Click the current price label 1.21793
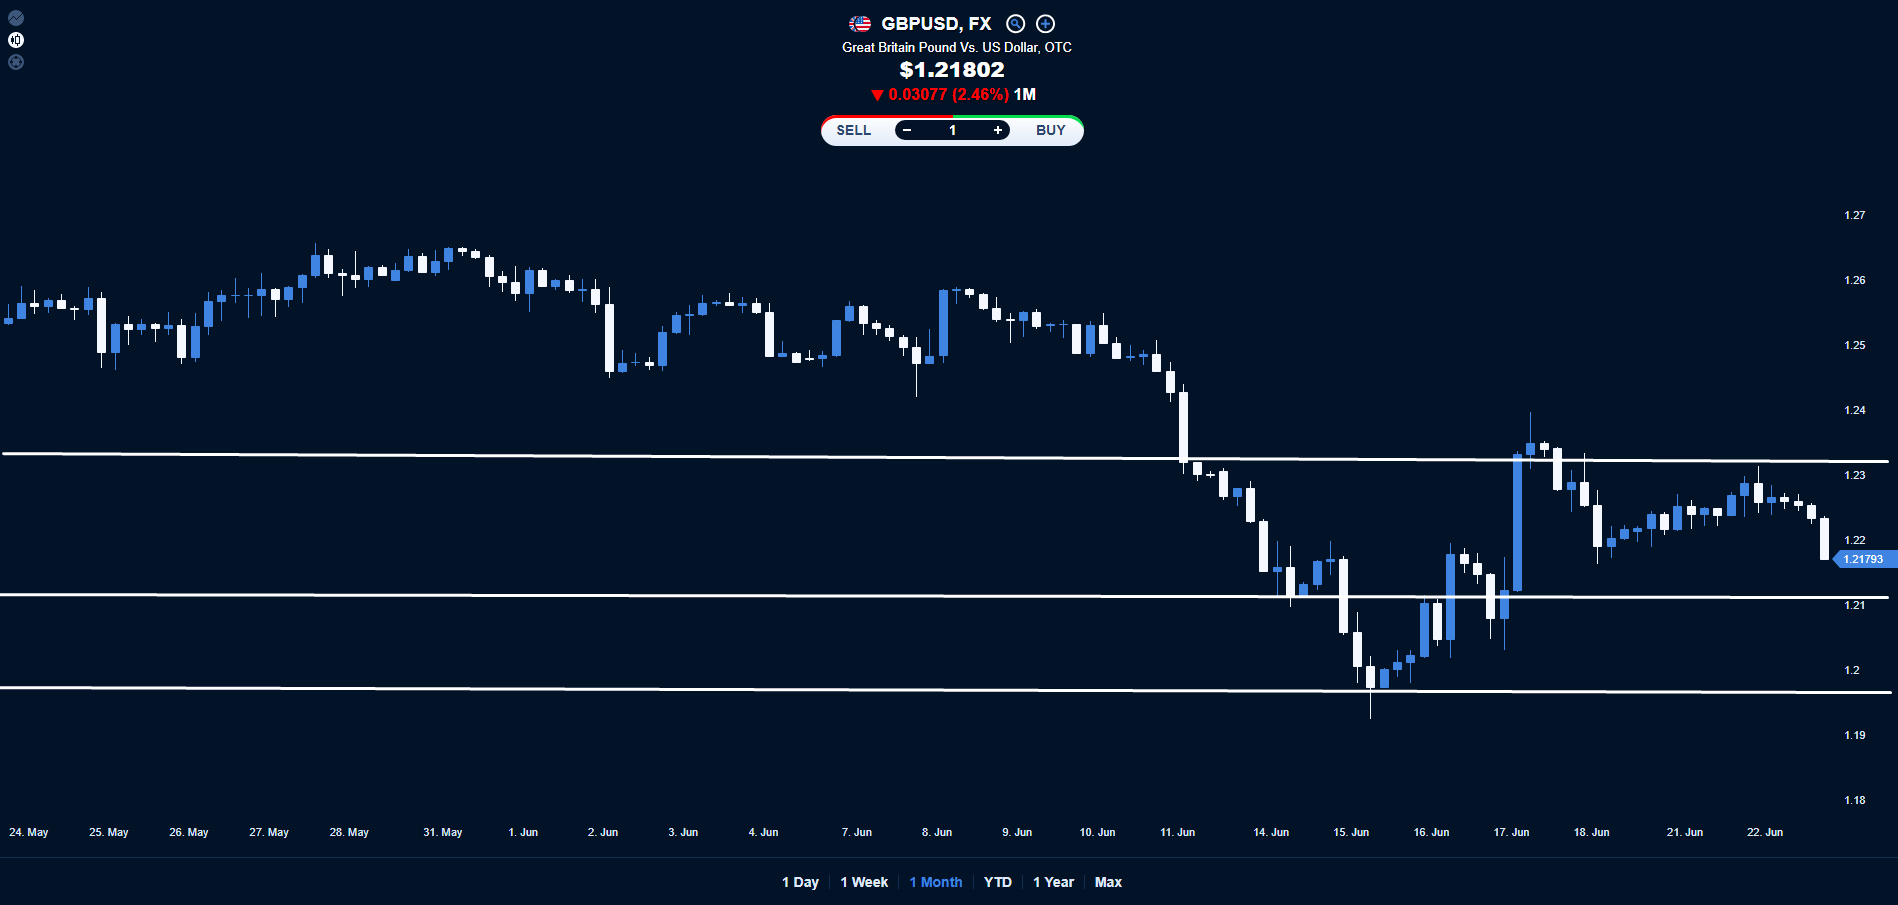The height and width of the screenshot is (905, 1898). pos(1863,560)
